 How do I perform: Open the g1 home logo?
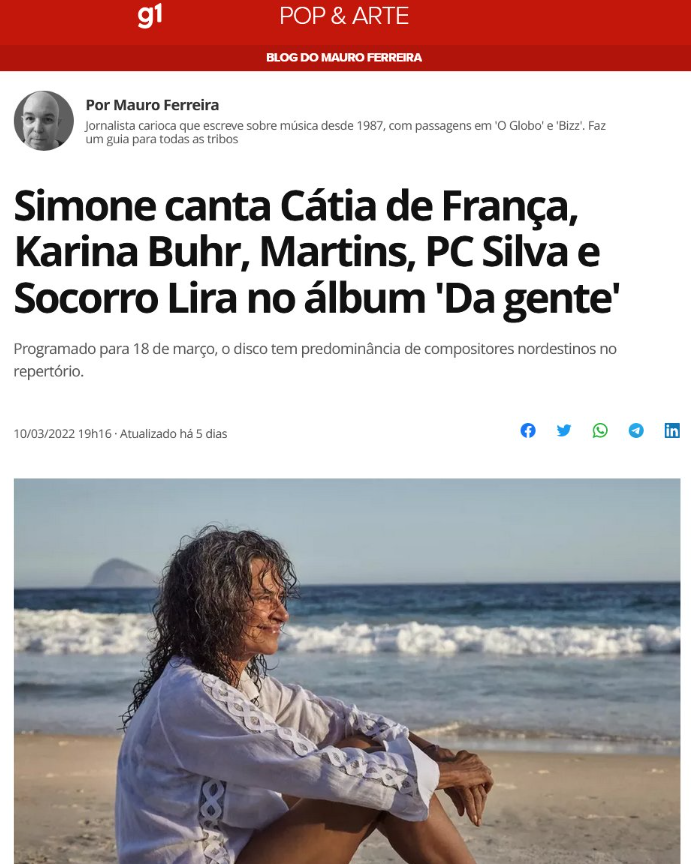(x=150, y=16)
